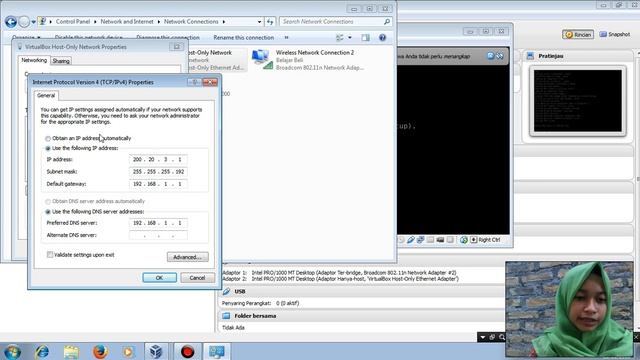
Task: Select Wireless Network Connection 2 adapter
Action: pos(308,60)
